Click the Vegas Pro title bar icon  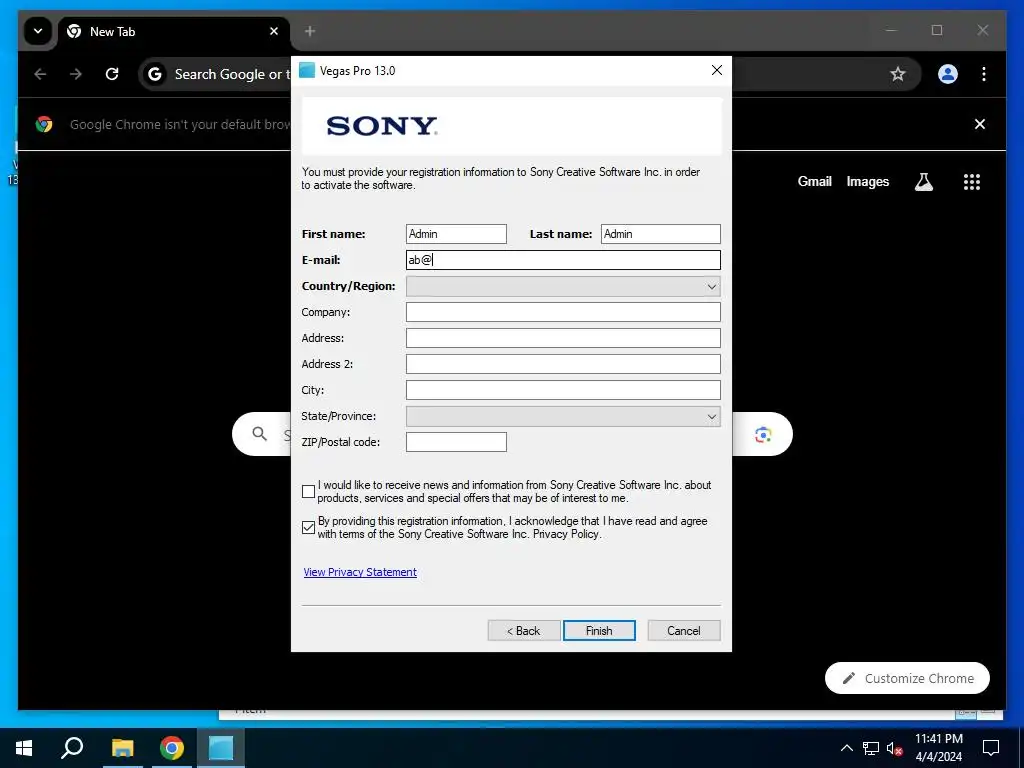(307, 70)
